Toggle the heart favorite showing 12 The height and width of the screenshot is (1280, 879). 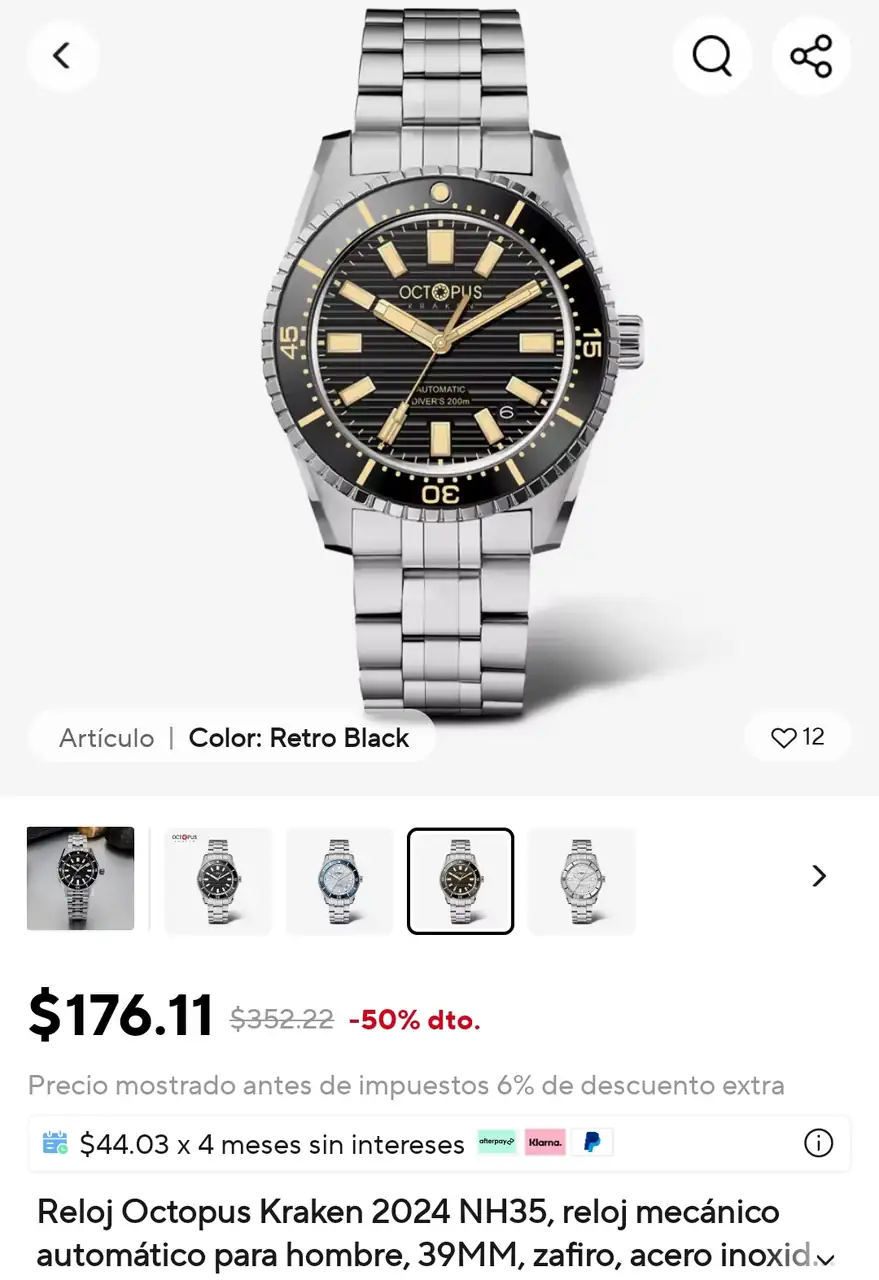(x=798, y=738)
